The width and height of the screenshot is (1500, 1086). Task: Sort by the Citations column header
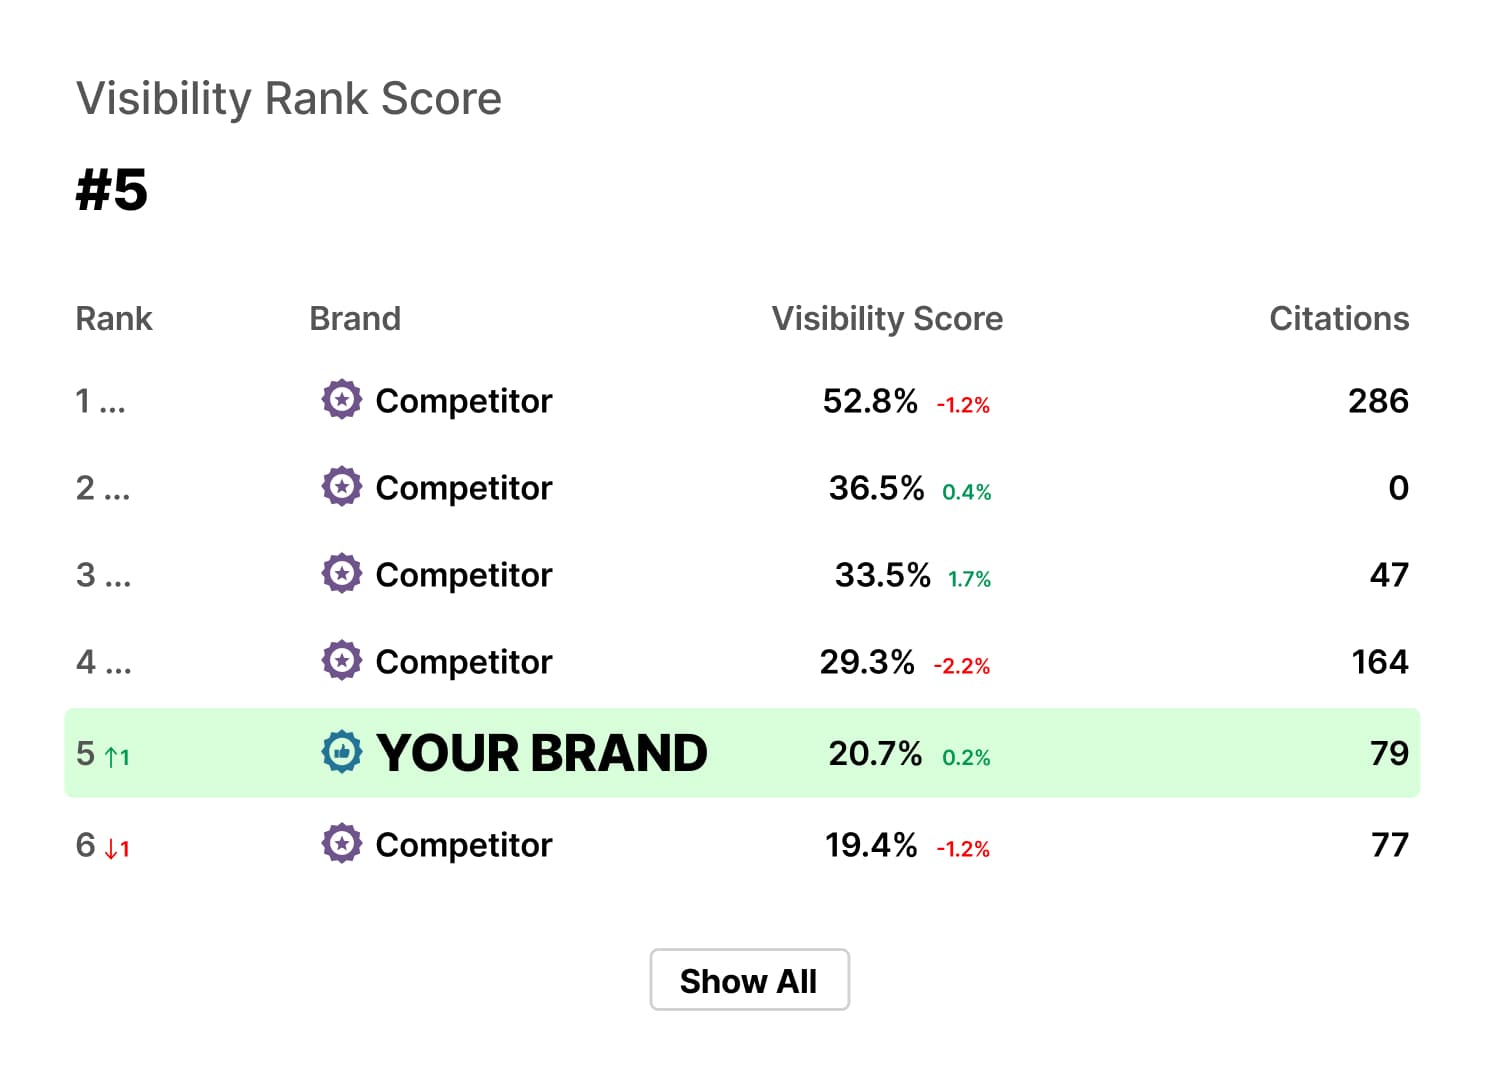[x=1339, y=318]
